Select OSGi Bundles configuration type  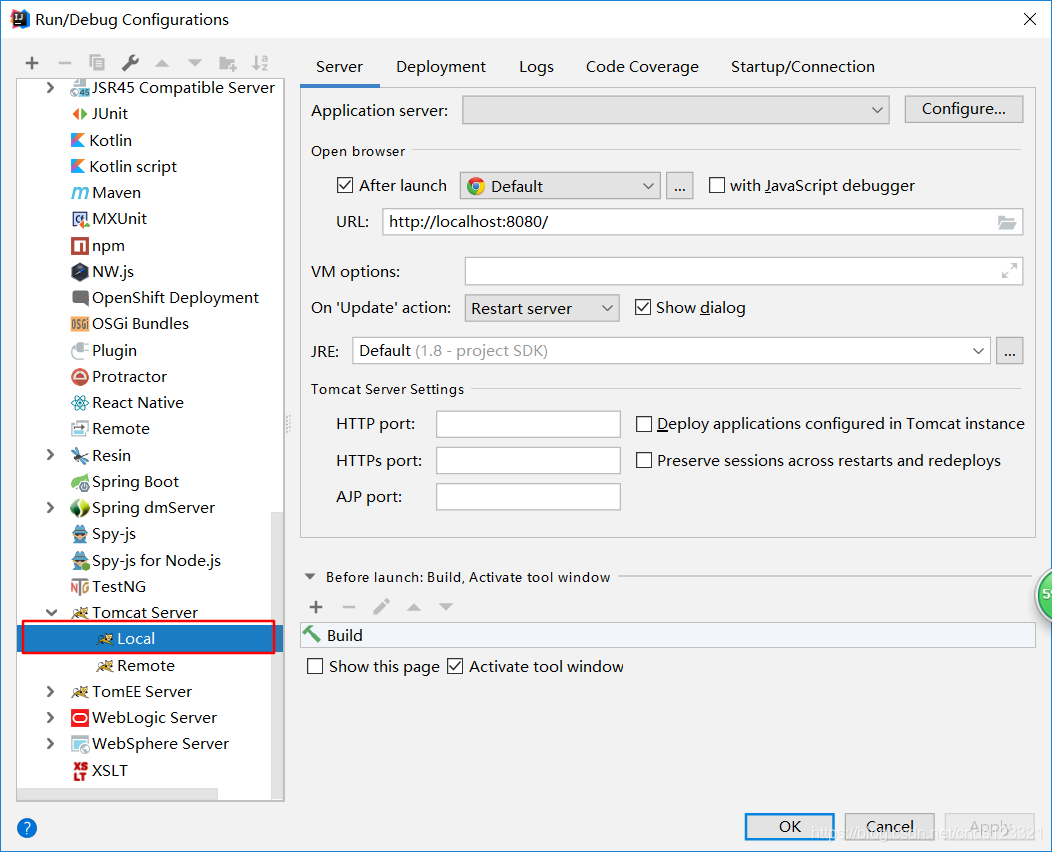tap(129, 323)
